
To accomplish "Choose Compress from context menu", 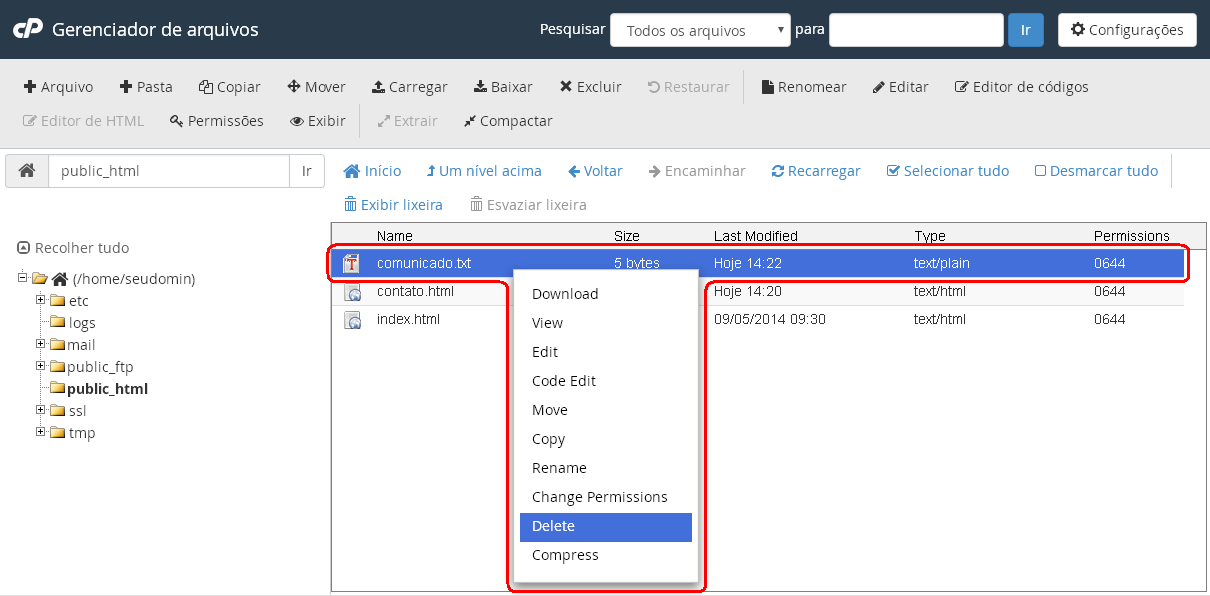I will point(605,555).
